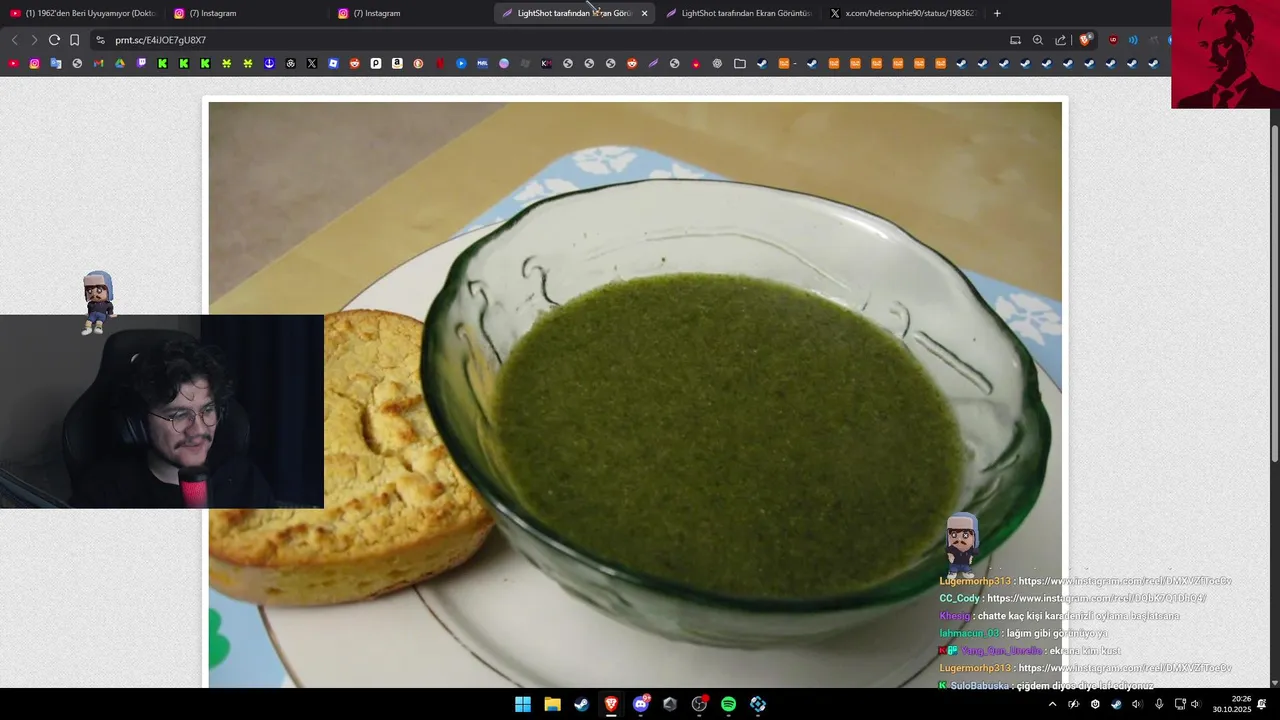The width and height of the screenshot is (1280, 720).
Task: Open the screen cast icon in address bar
Action: tap(1015, 40)
